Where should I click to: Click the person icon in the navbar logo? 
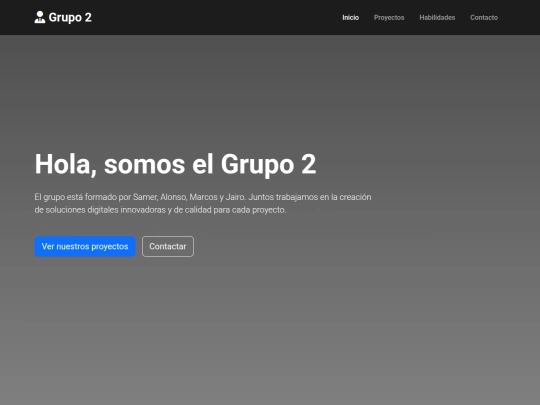[x=40, y=17]
